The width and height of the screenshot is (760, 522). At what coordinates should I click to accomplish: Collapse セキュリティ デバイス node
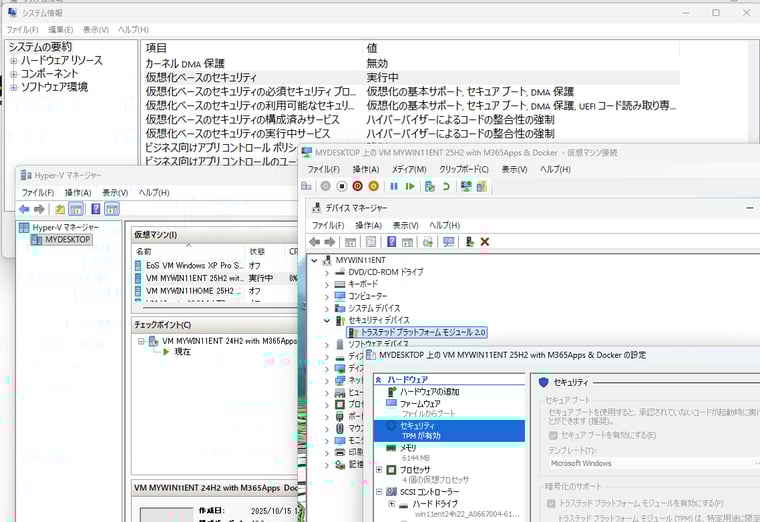[327, 320]
